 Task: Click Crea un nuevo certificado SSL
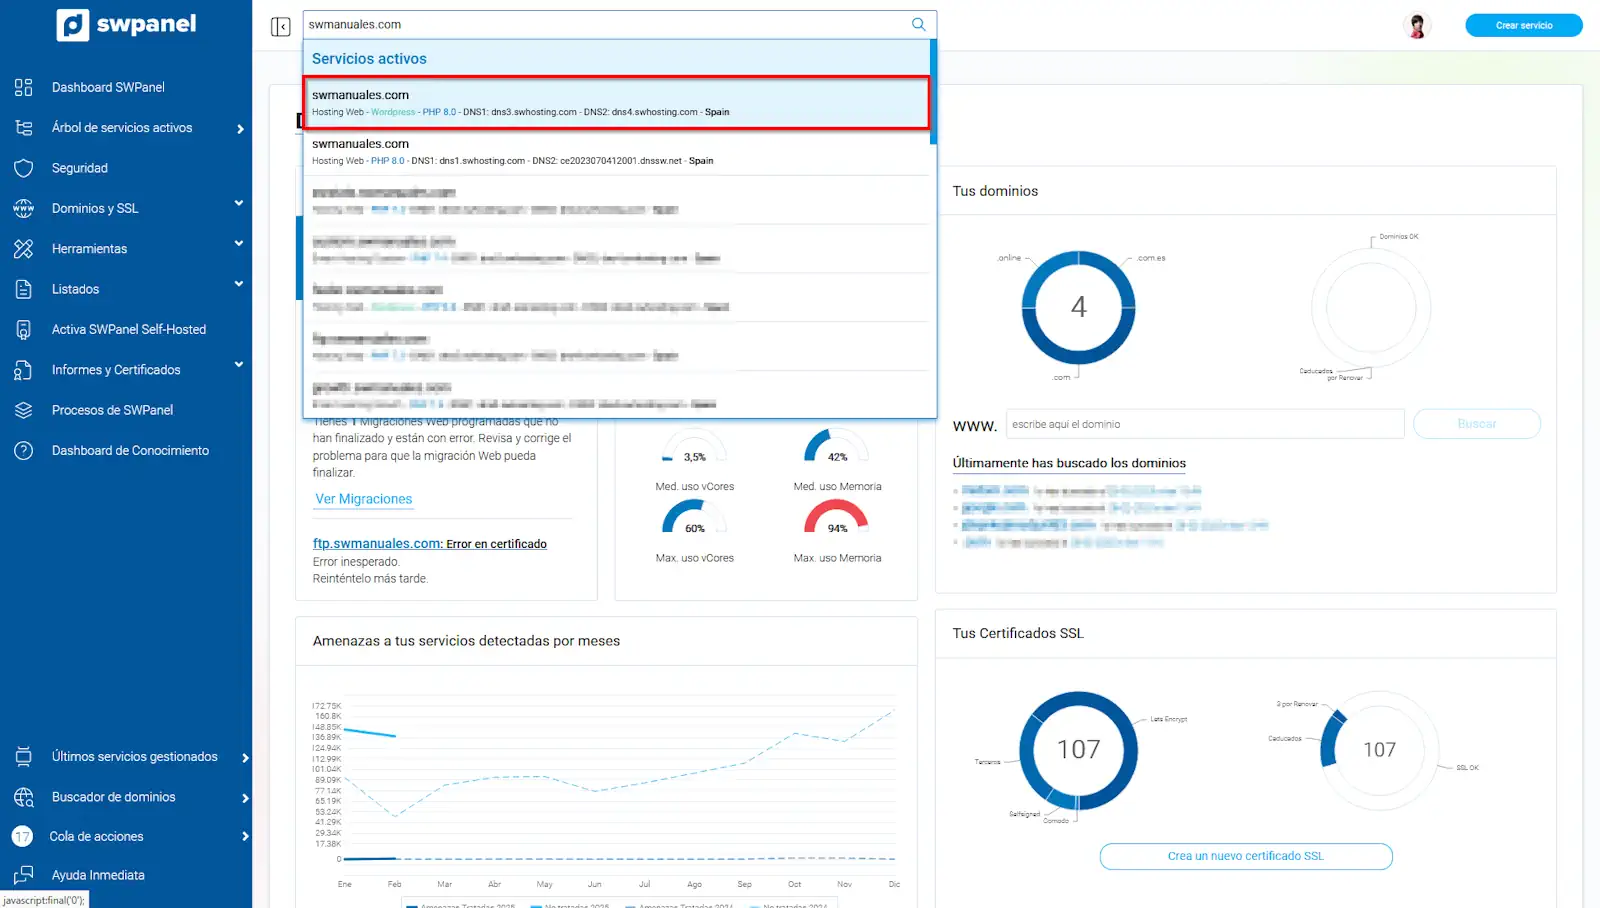[1245, 856]
